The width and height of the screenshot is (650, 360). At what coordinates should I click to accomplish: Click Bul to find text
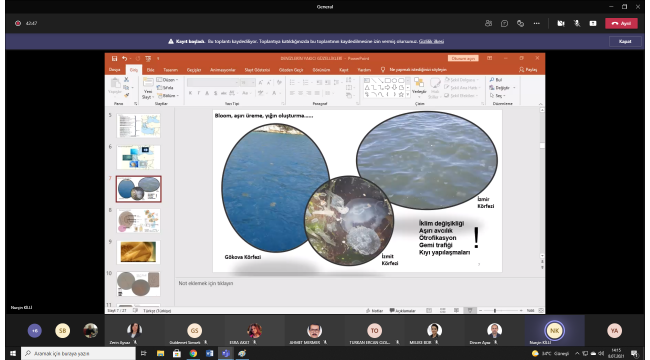click(496, 80)
